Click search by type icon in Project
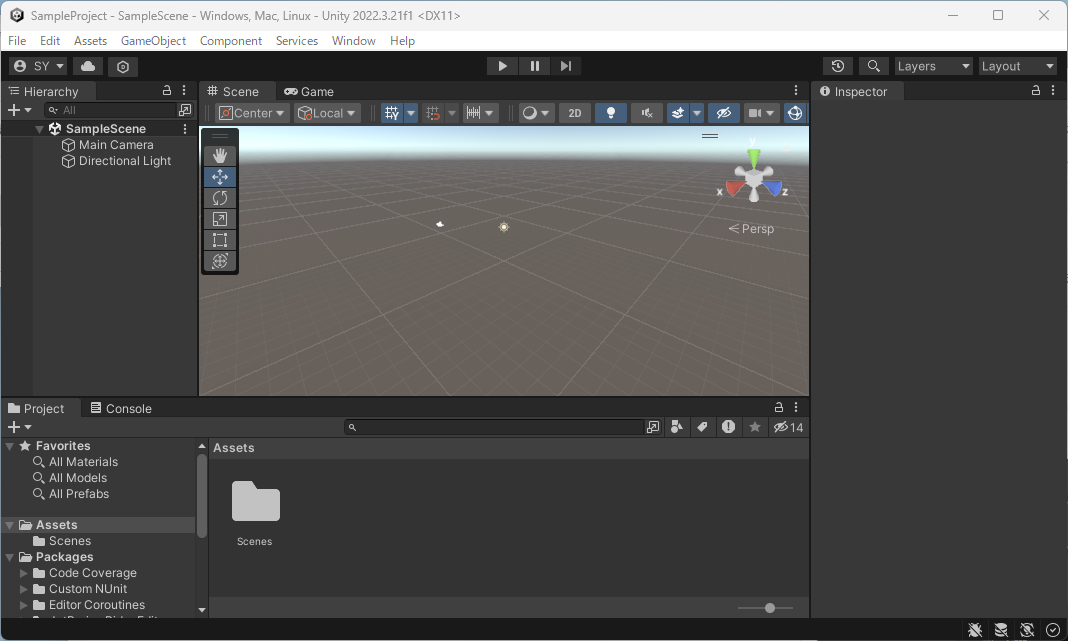 [676, 427]
